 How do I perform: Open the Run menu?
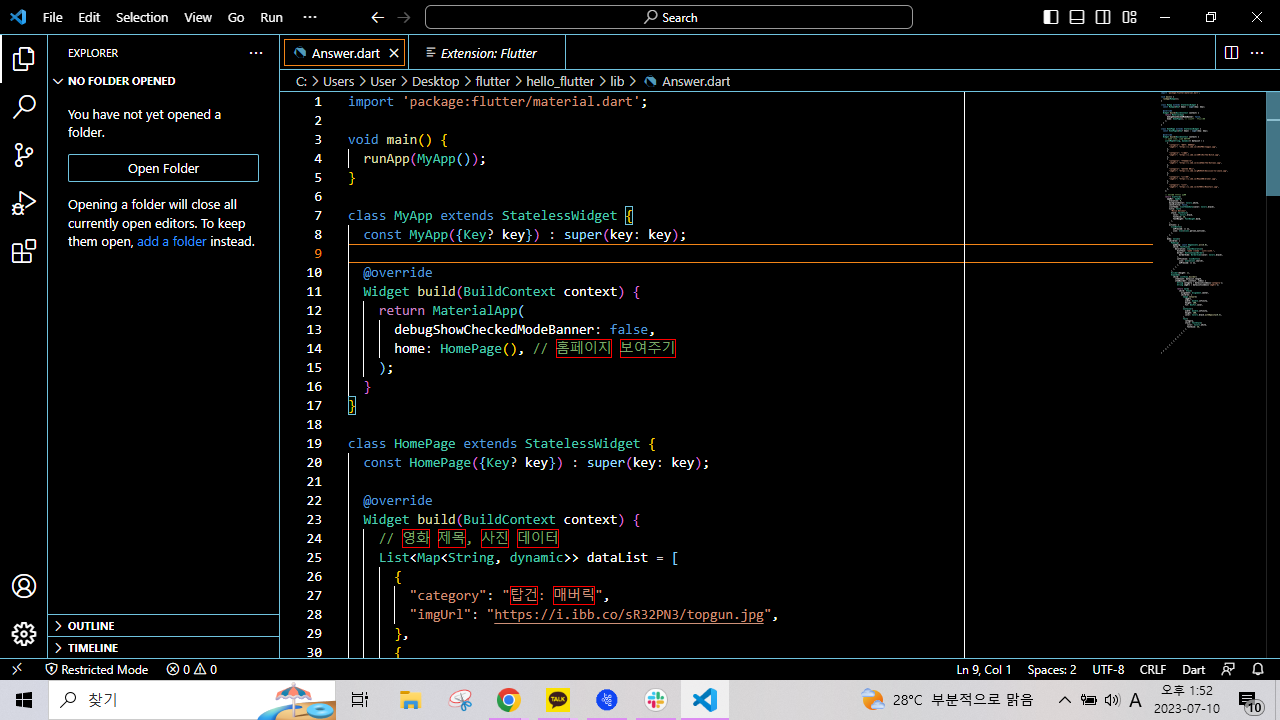coord(271,17)
